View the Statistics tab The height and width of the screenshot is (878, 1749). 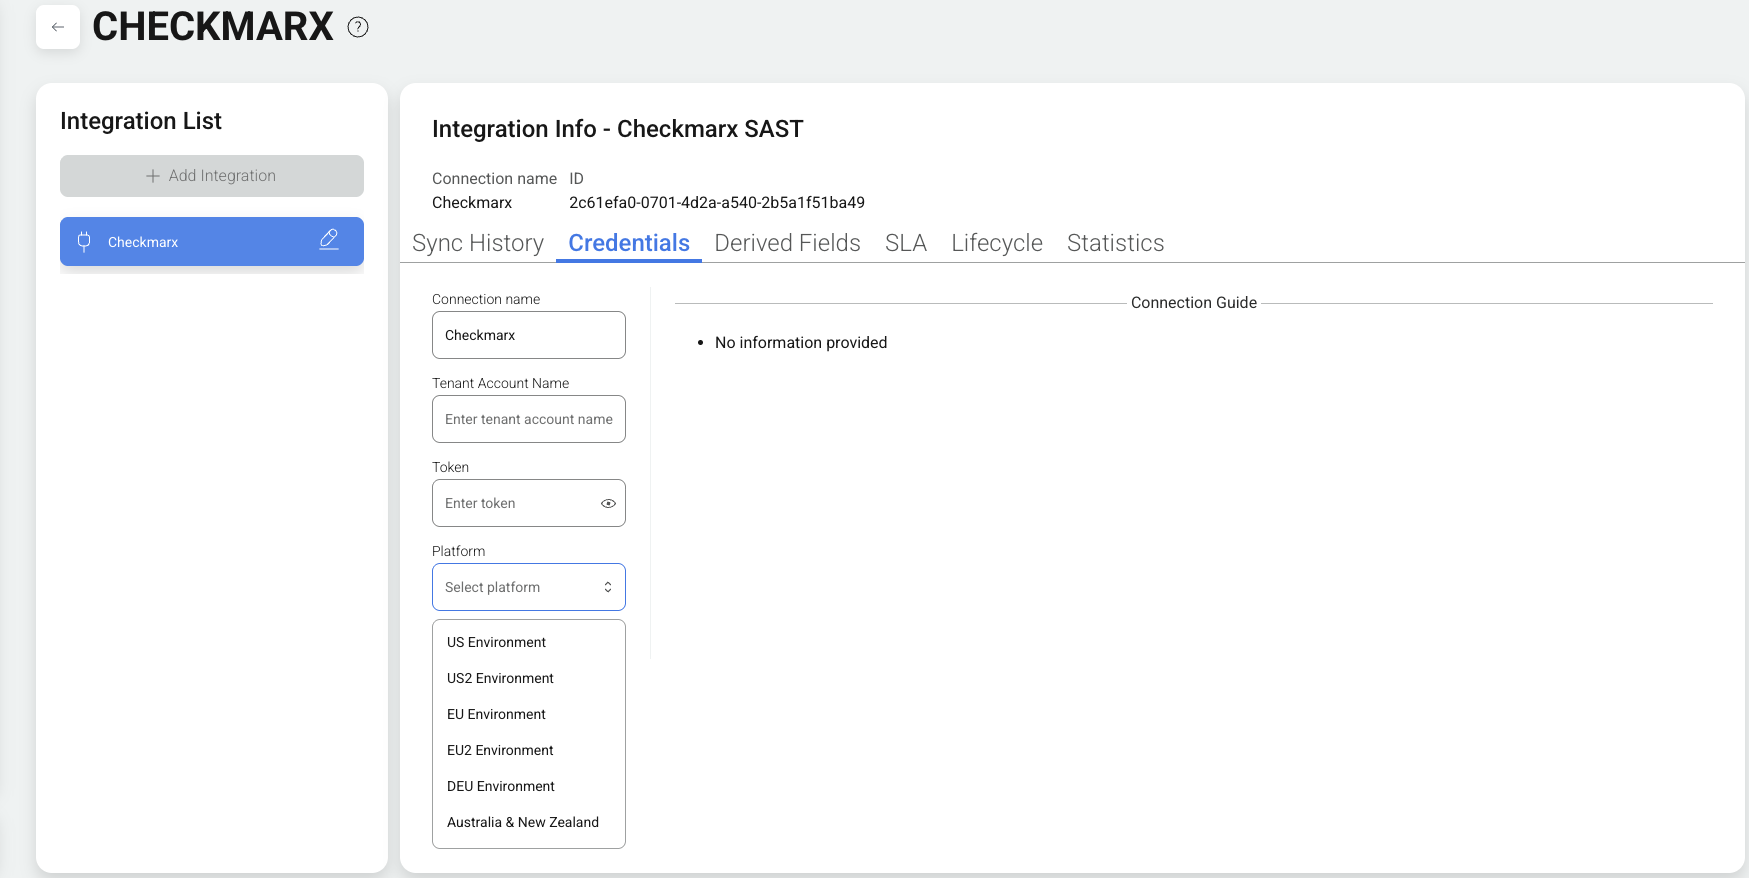tap(1115, 243)
